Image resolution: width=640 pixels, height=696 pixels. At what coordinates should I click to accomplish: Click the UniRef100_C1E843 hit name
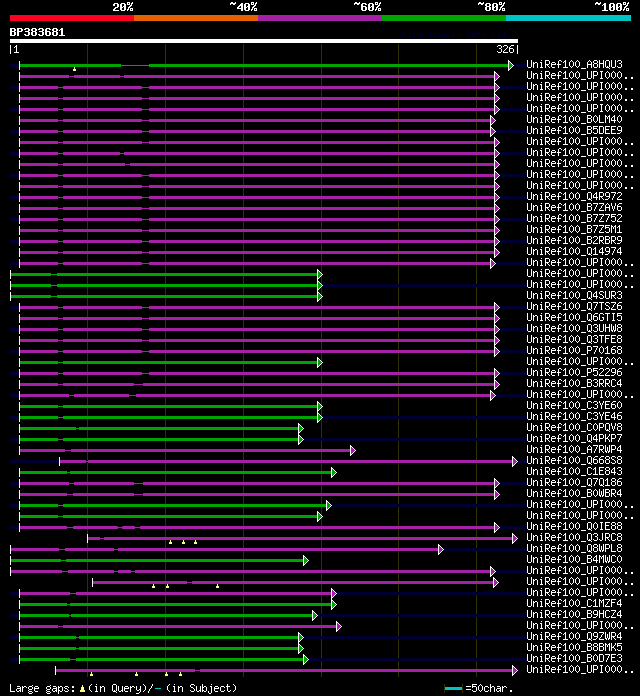[x=574, y=471]
